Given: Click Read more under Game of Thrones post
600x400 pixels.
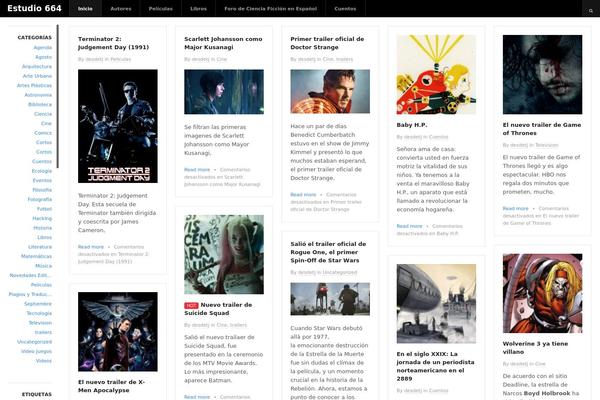Looking at the screenshot, I should click(x=515, y=209).
